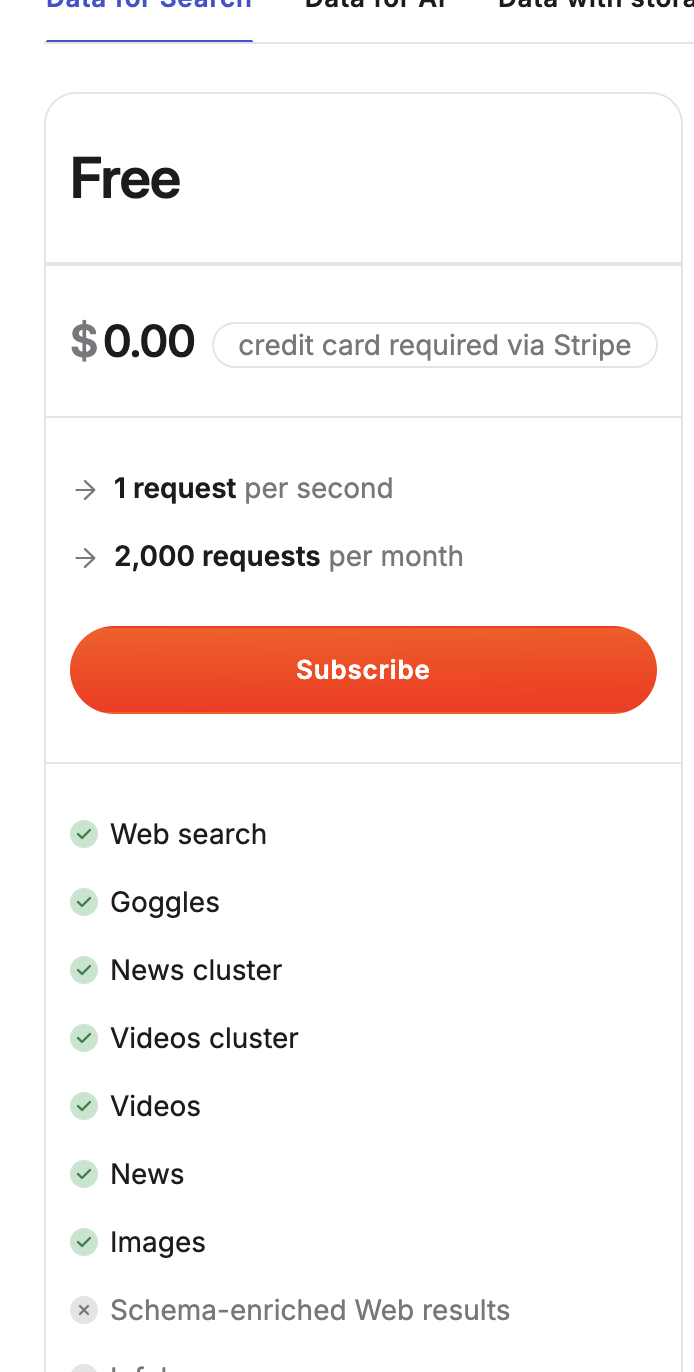This screenshot has width=694, height=1372.
Task: Click the credit card required via Stripe pill
Action: [435, 344]
